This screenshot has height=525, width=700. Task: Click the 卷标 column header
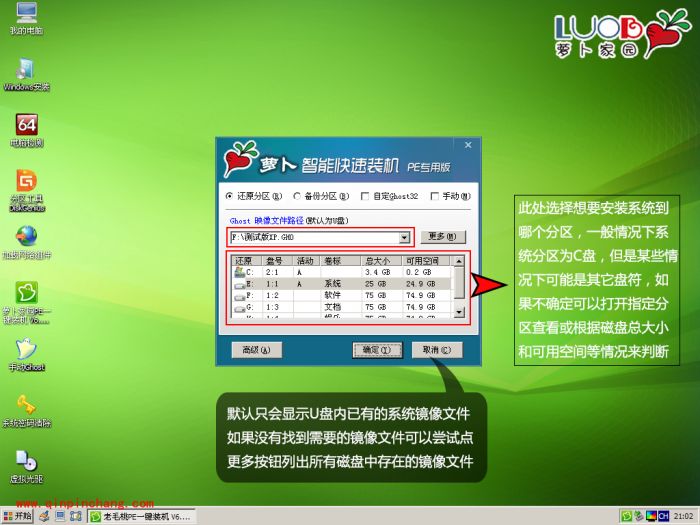click(x=340, y=261)
